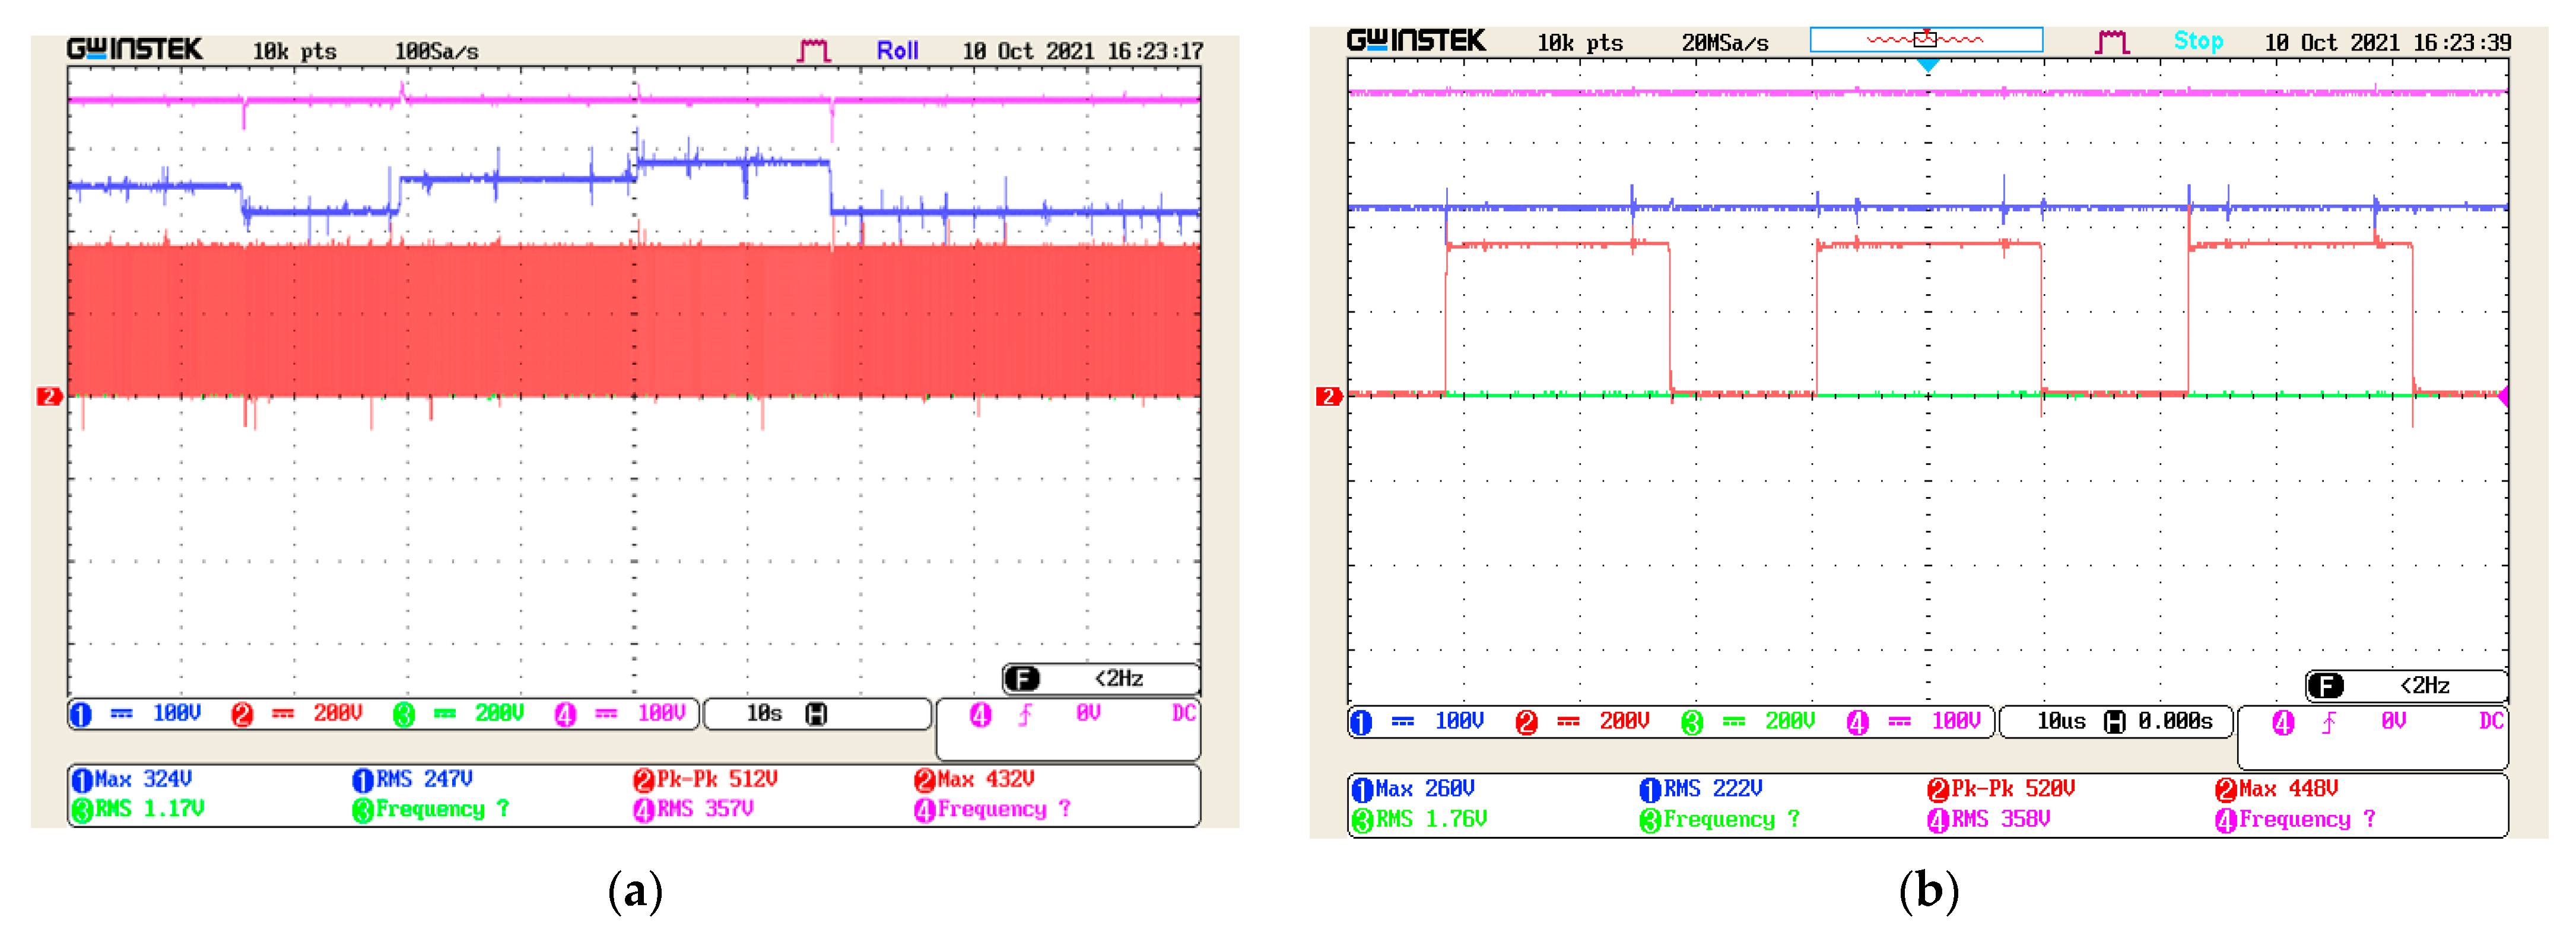Click the black F frequency icon in panel (a)

[1022, 679]
